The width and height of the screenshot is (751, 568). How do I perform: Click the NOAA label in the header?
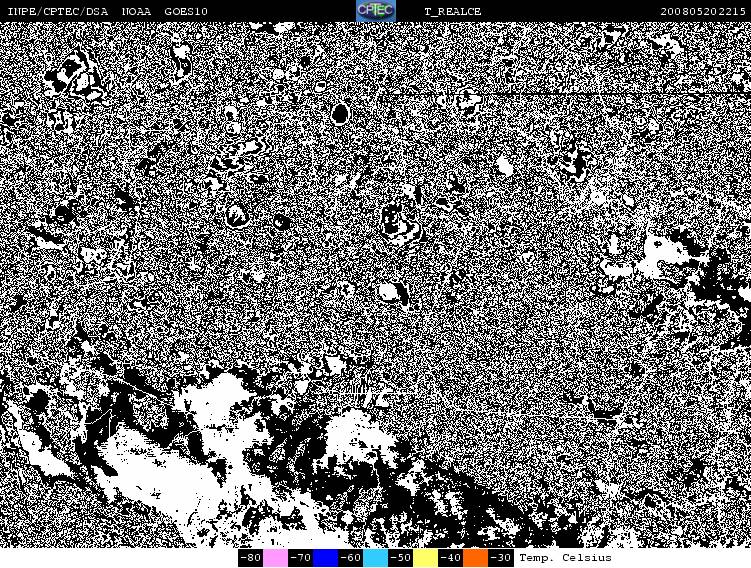pos(137,11)
